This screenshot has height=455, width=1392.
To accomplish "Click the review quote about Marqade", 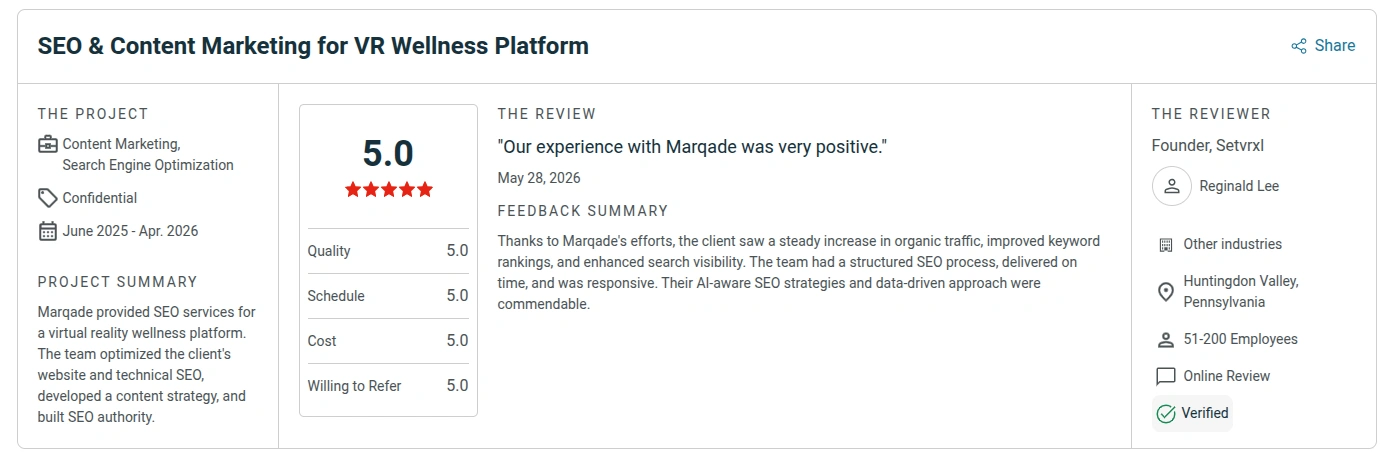I will 692,147.
